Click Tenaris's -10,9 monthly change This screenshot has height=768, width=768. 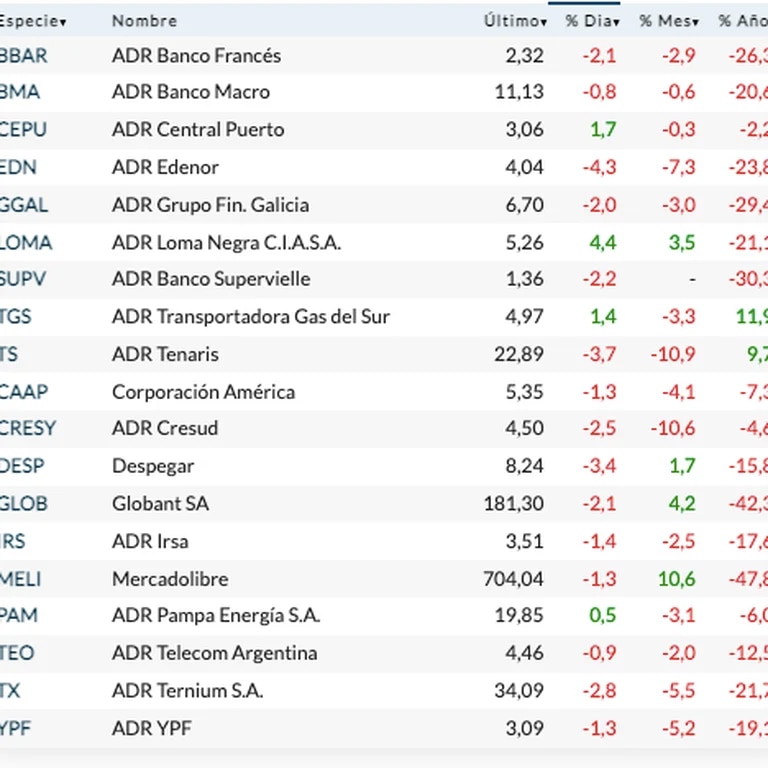pos(673,355)
